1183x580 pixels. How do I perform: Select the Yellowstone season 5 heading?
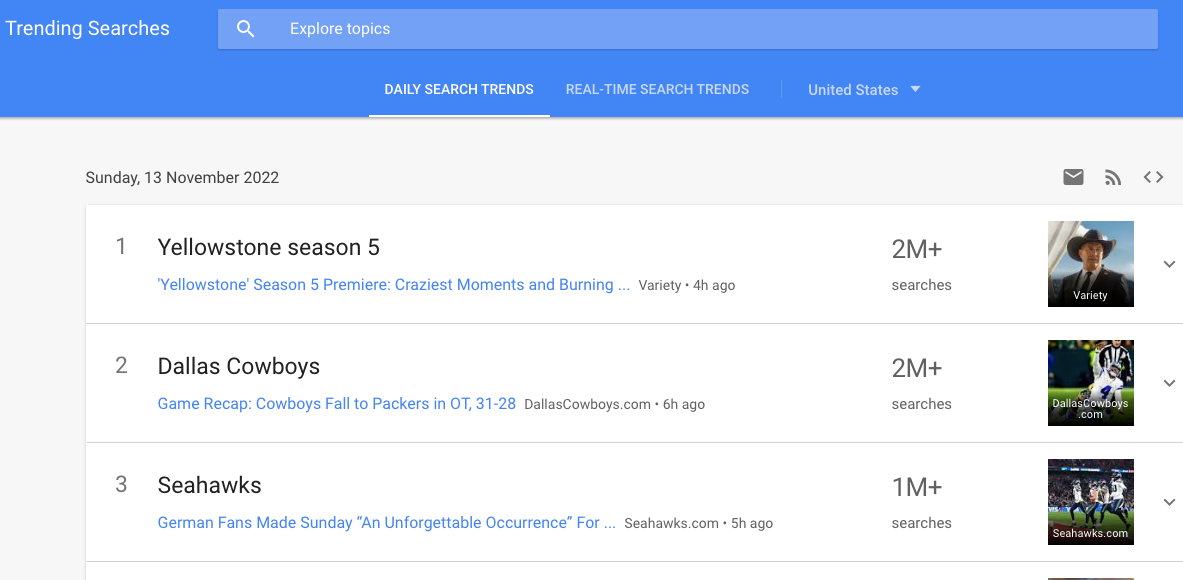(269, 247)
